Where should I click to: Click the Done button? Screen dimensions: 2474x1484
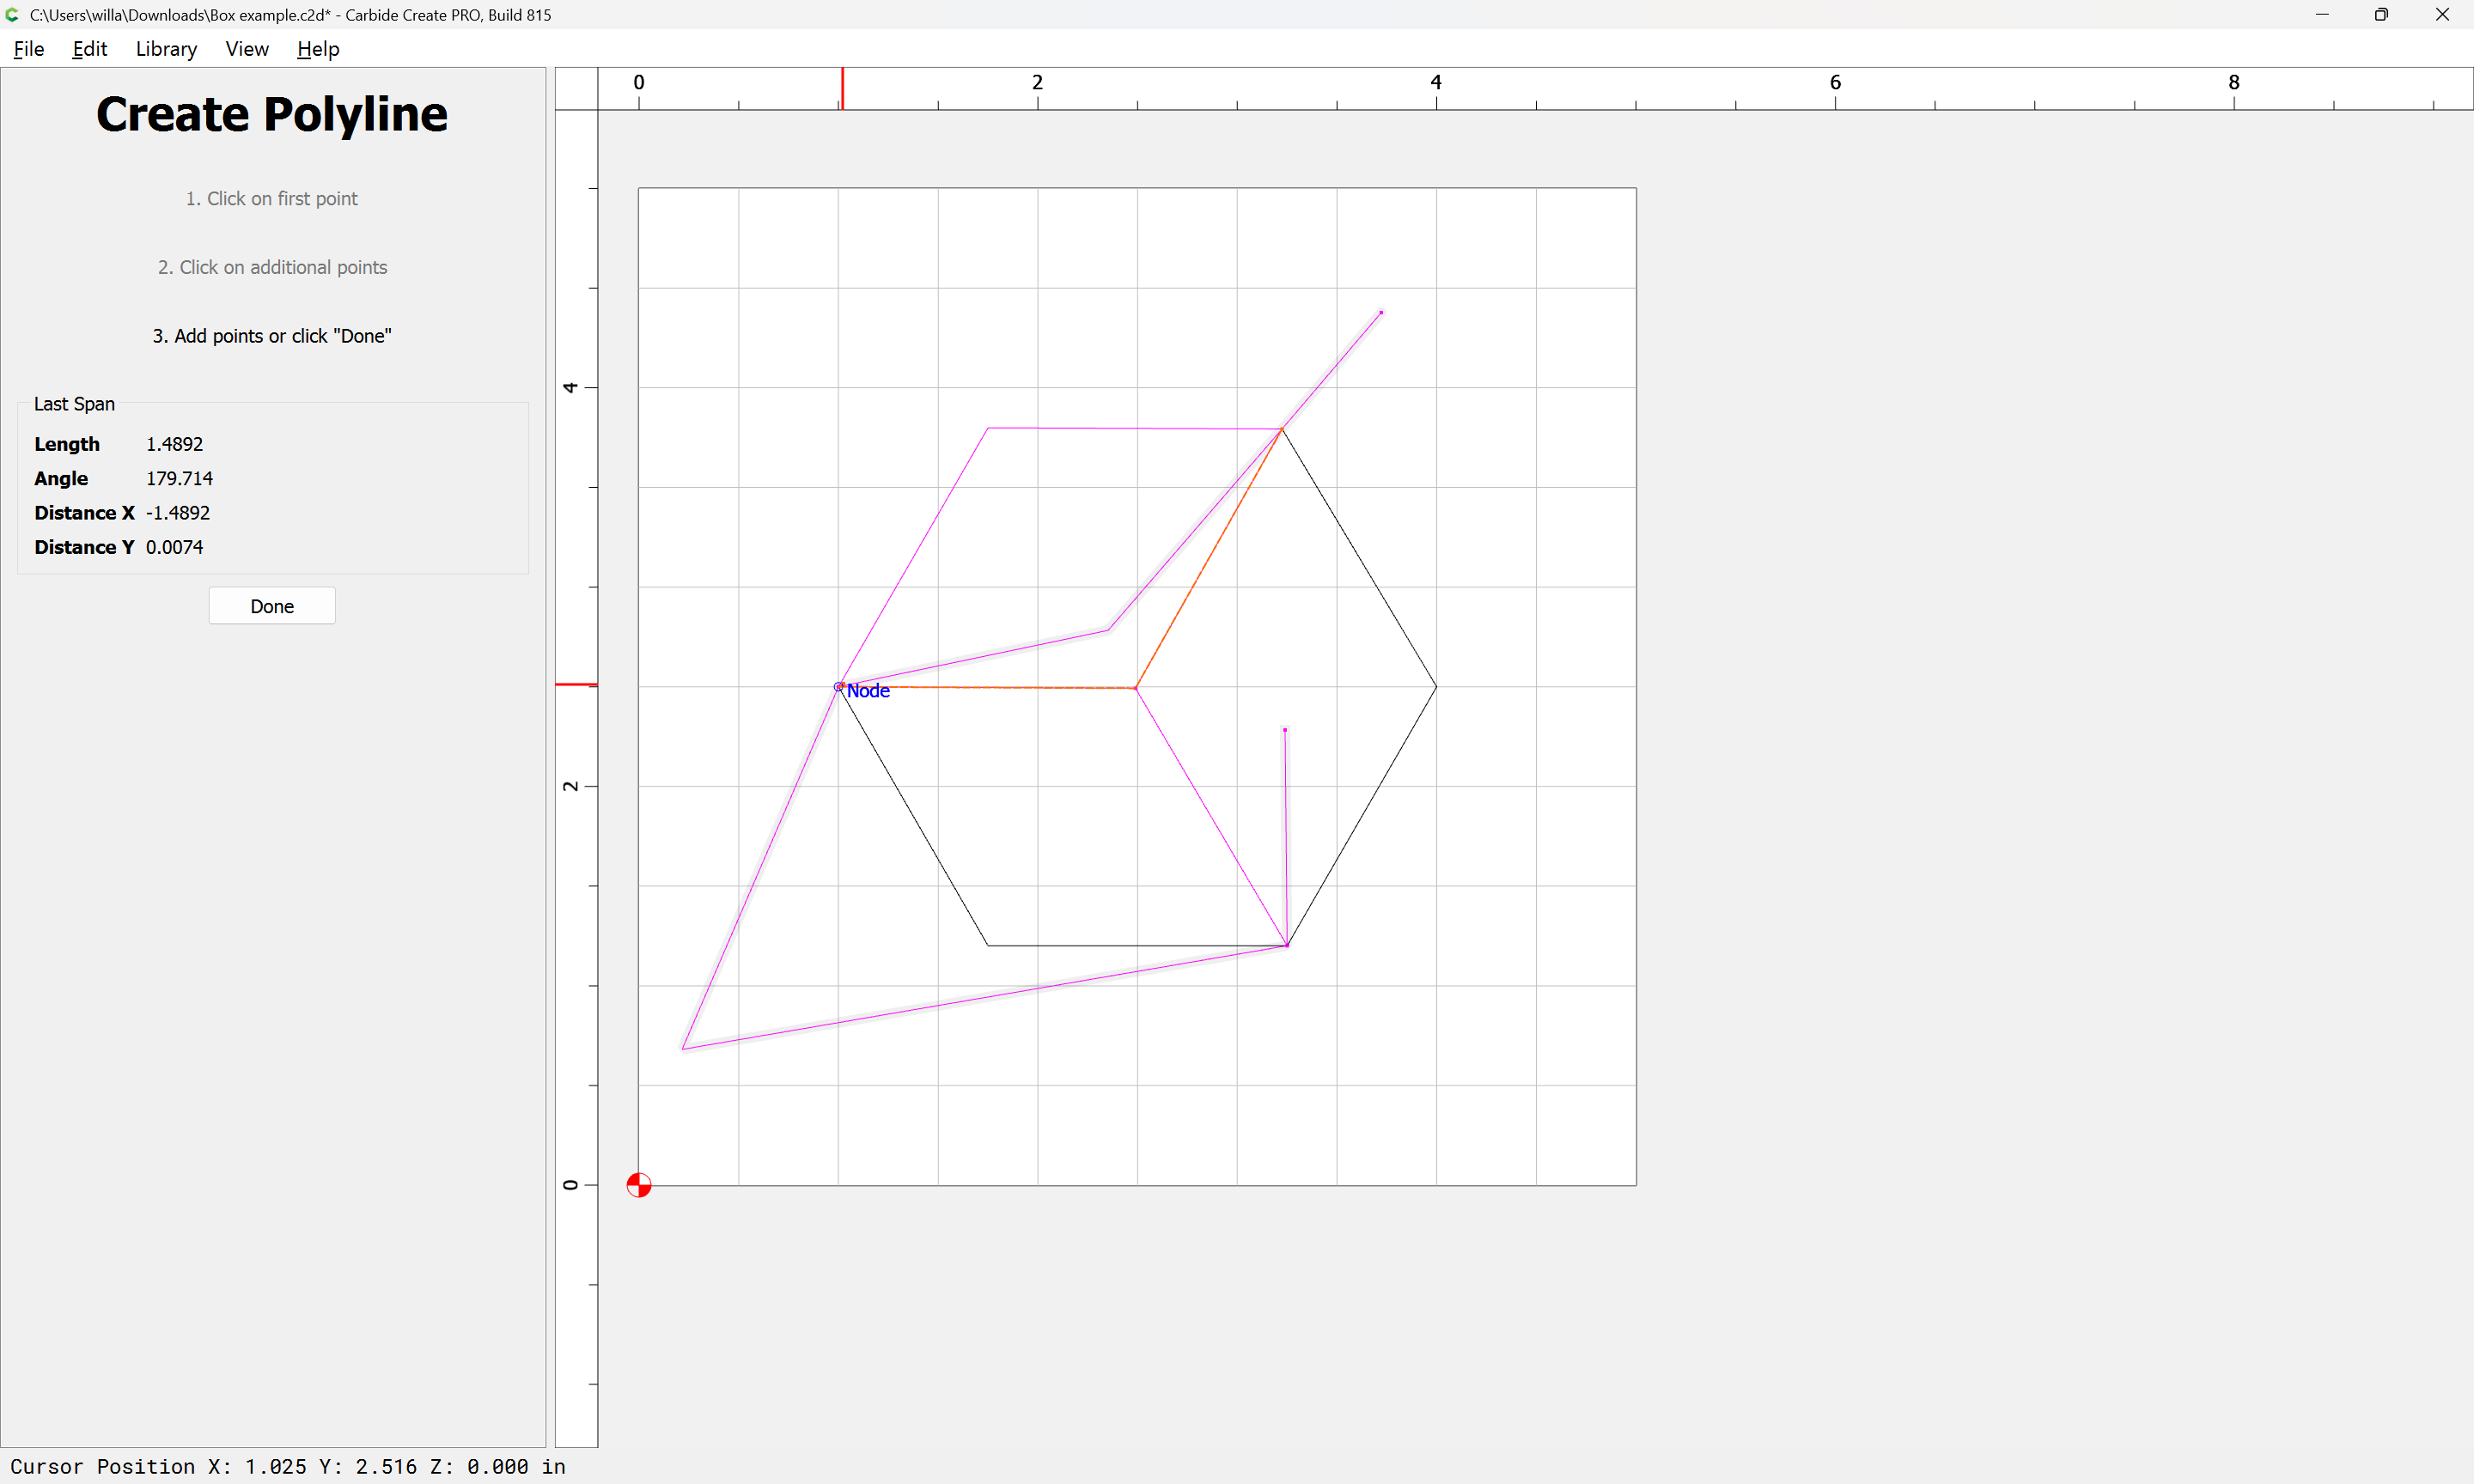click(272, 606)
